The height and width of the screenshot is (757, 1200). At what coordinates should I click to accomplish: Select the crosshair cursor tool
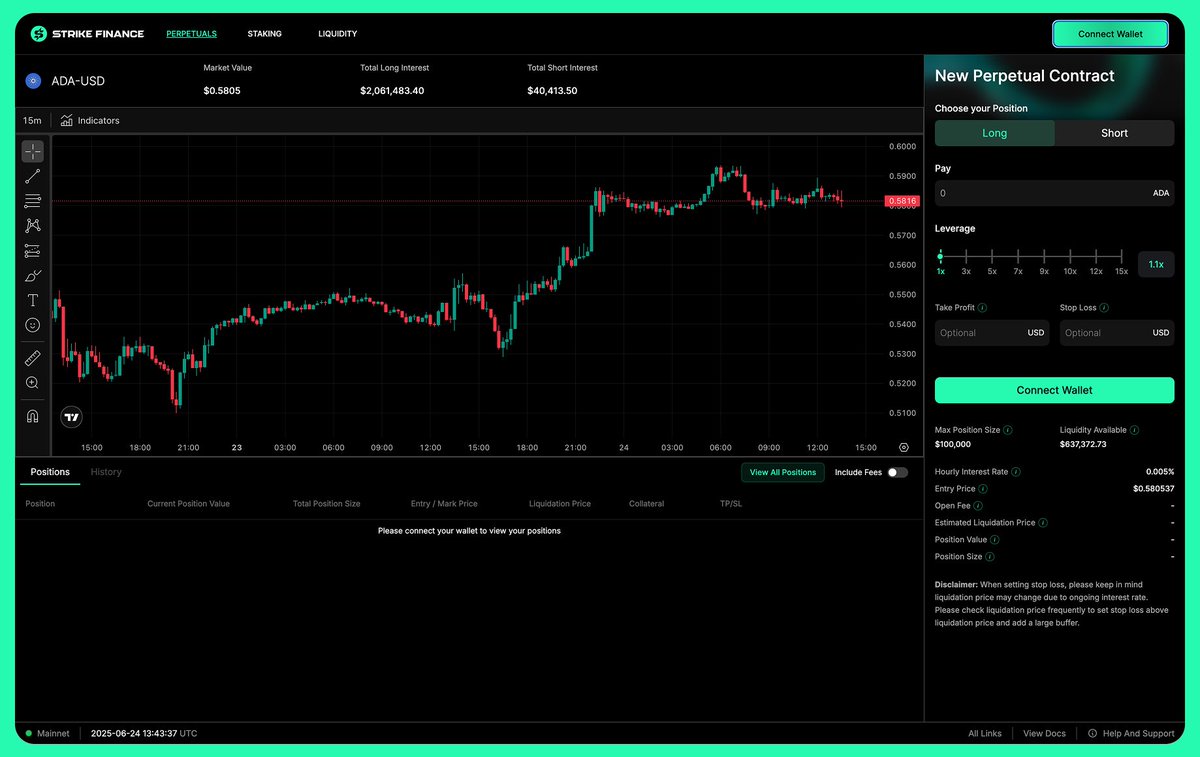pyautogui.click(x=32, y=151)
